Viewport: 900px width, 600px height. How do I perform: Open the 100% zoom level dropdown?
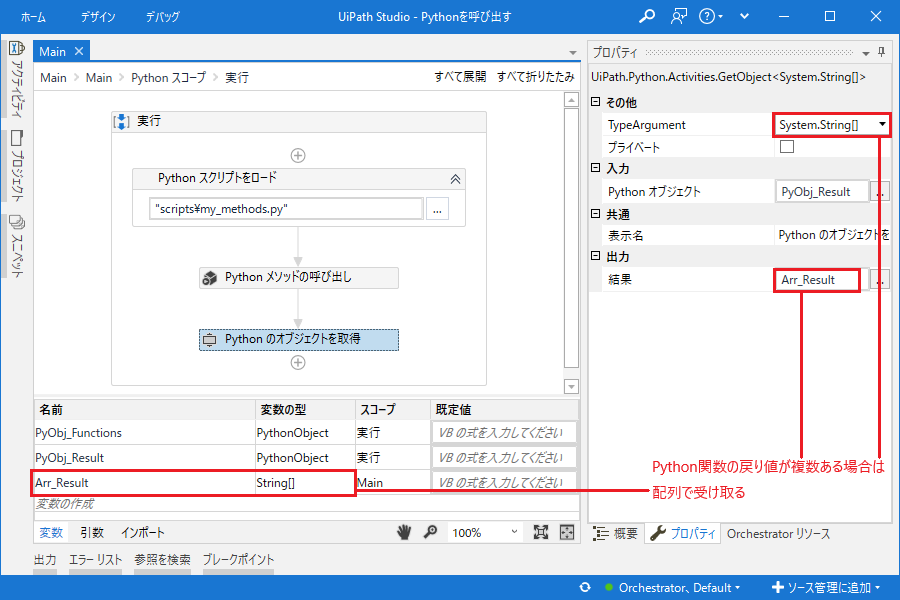(x=485, y=533)
